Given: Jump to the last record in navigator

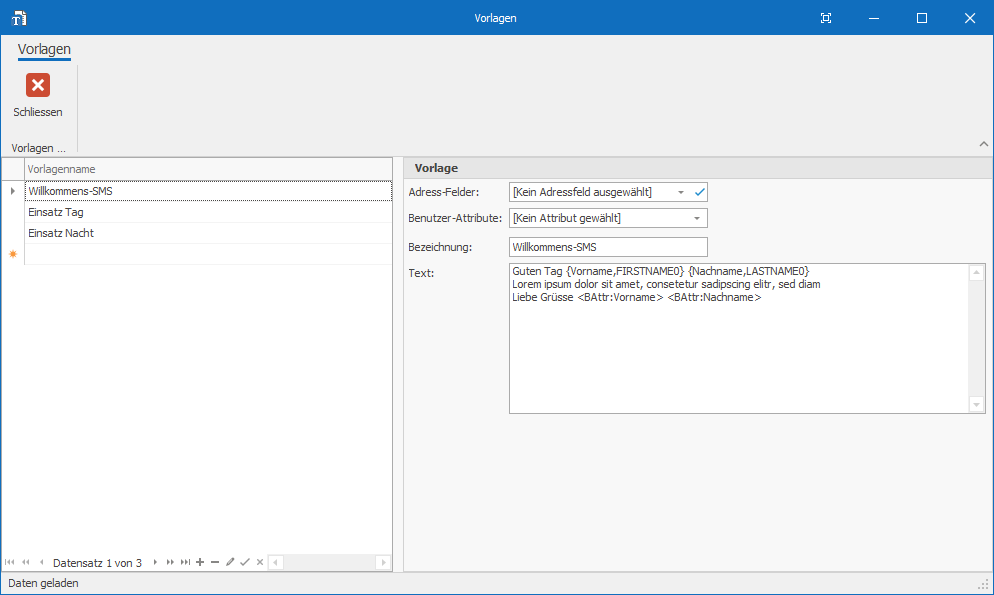Looking at the screenshot, I should (x=185, y=563).
